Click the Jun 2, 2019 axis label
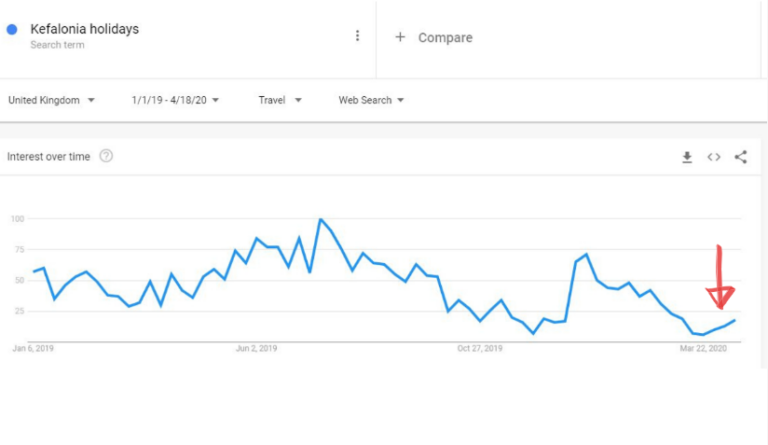 click(256, 349)
